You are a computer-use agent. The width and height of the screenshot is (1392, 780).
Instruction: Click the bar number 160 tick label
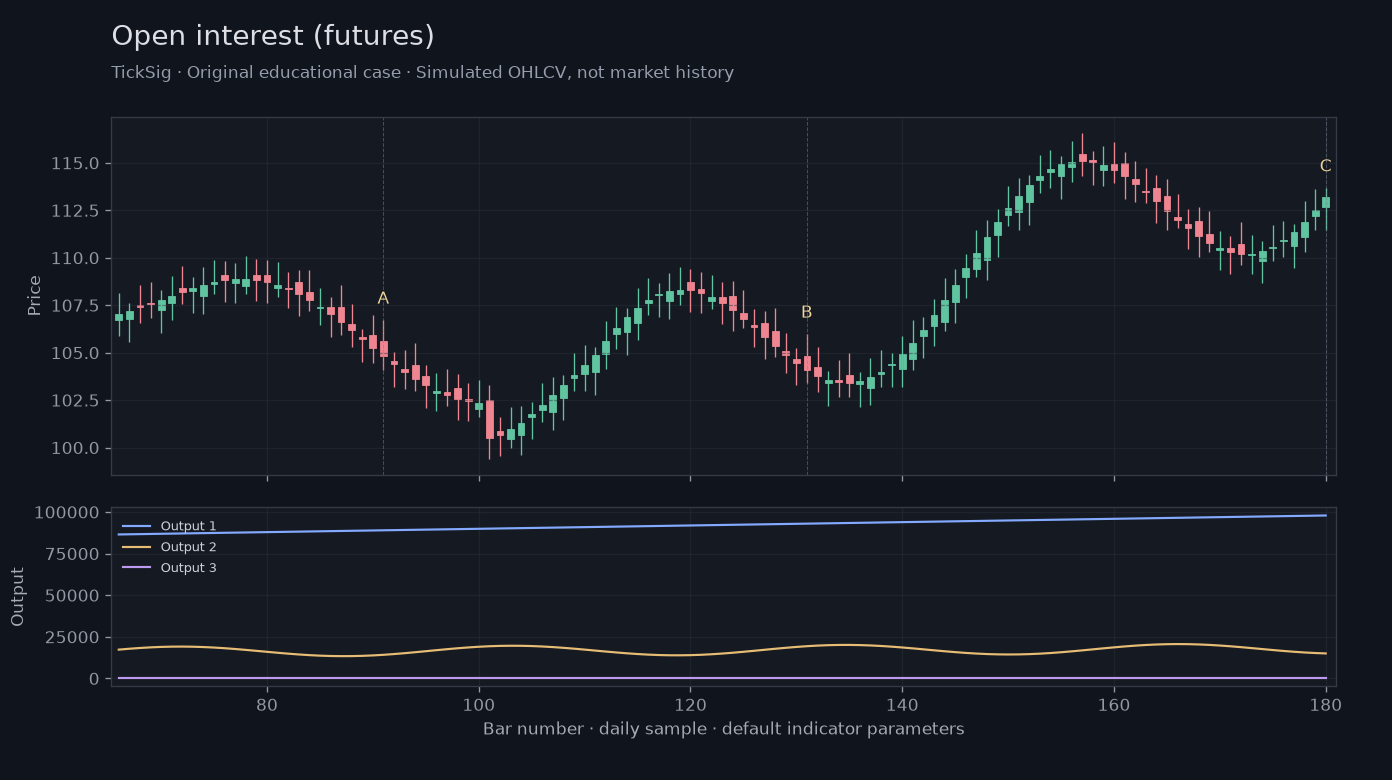coord(1114,704)
